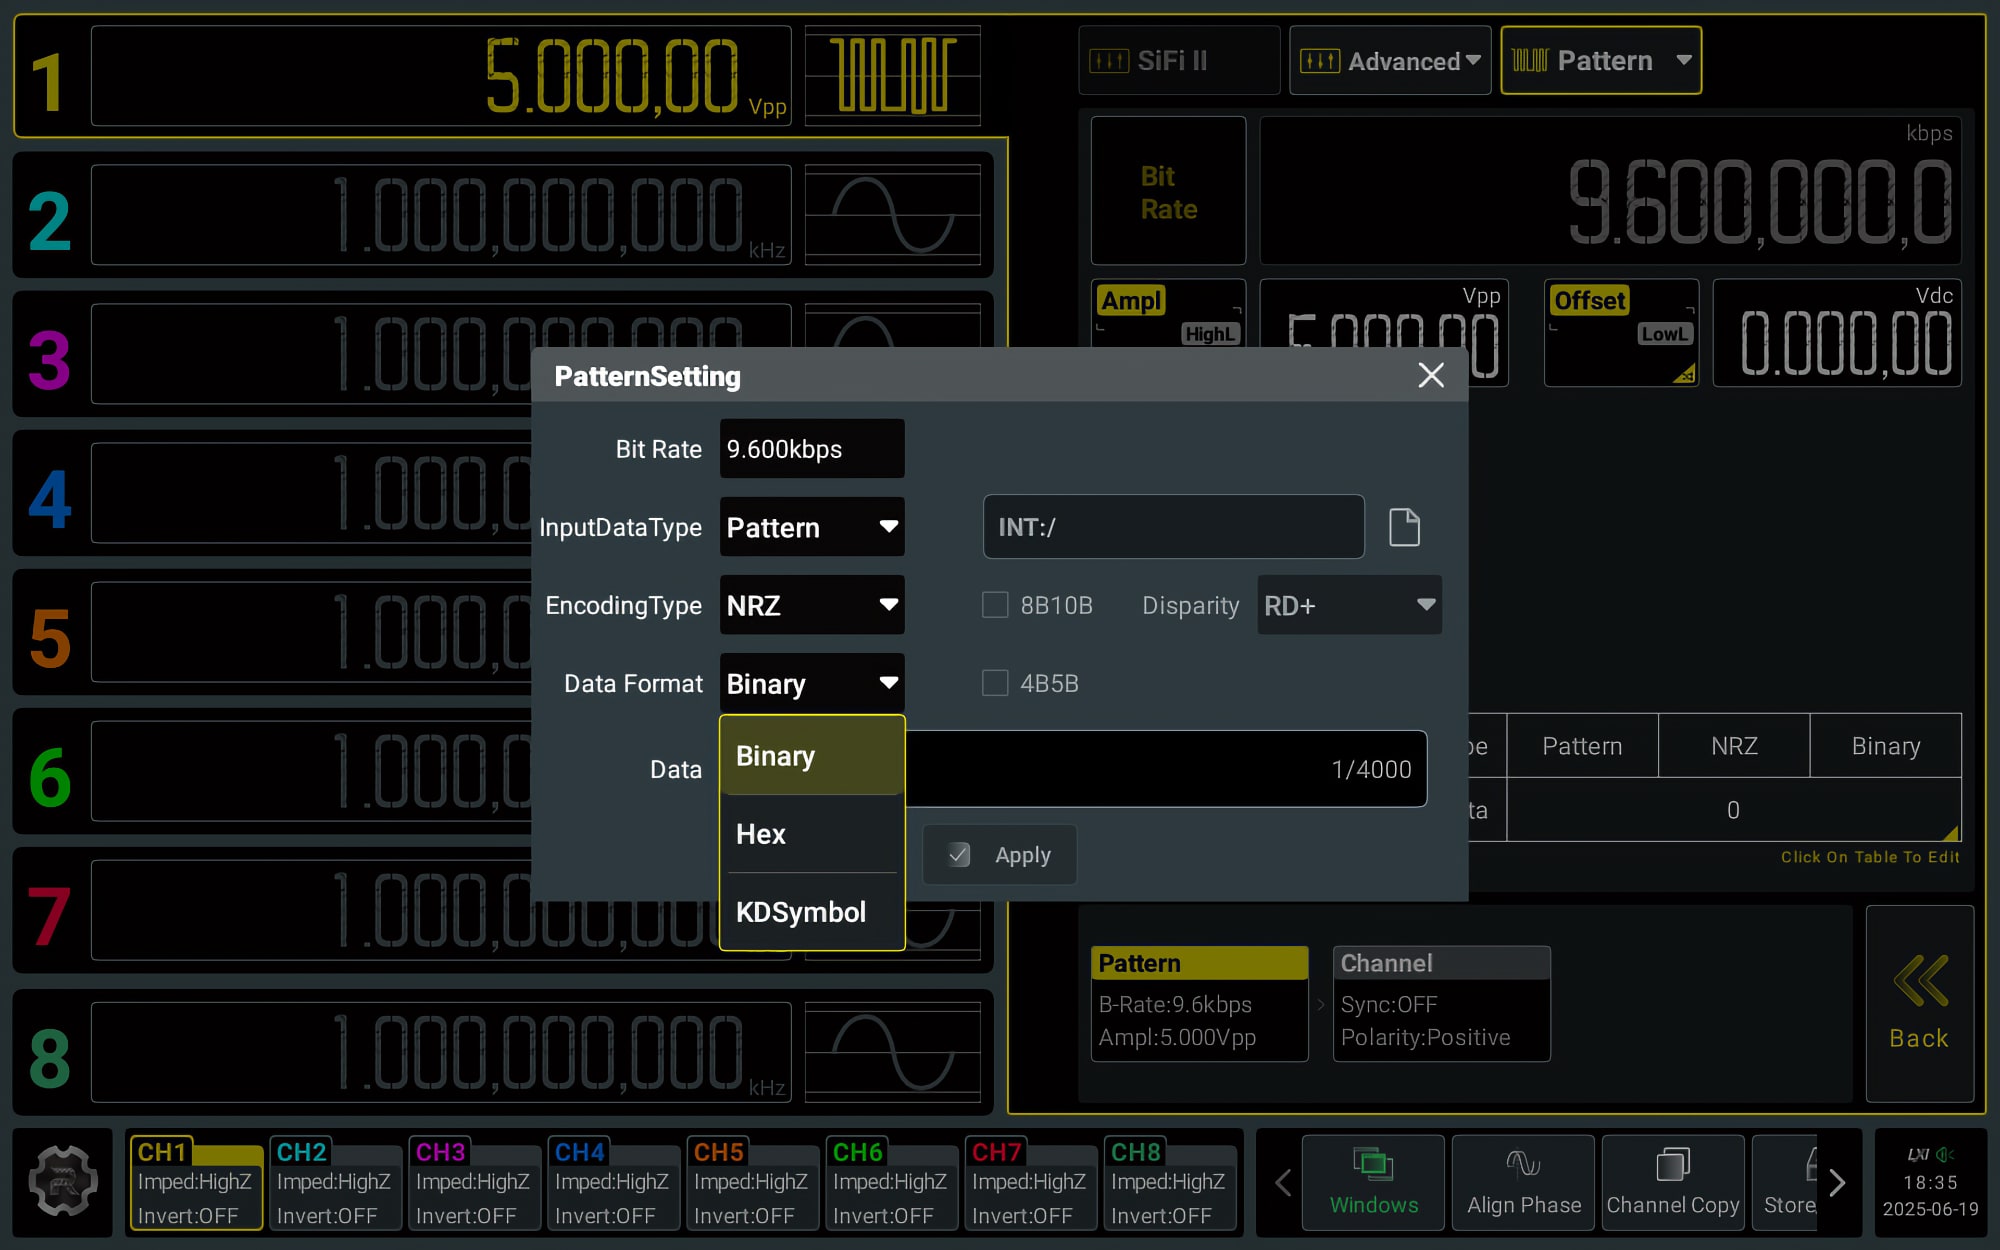Collapse the Data Format Binary dropdown
The image size is (2000, 1250).
click(x=812, y=683)
